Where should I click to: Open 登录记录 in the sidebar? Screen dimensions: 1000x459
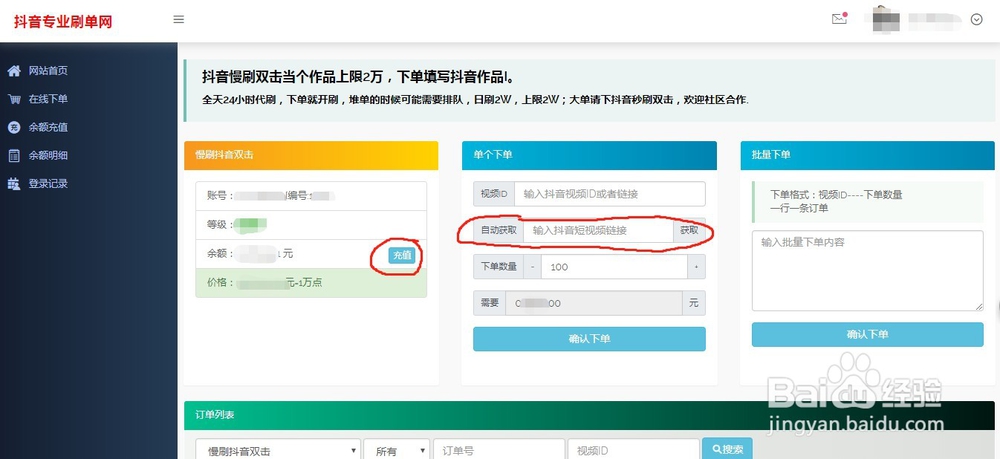click(x=48, y=184)
